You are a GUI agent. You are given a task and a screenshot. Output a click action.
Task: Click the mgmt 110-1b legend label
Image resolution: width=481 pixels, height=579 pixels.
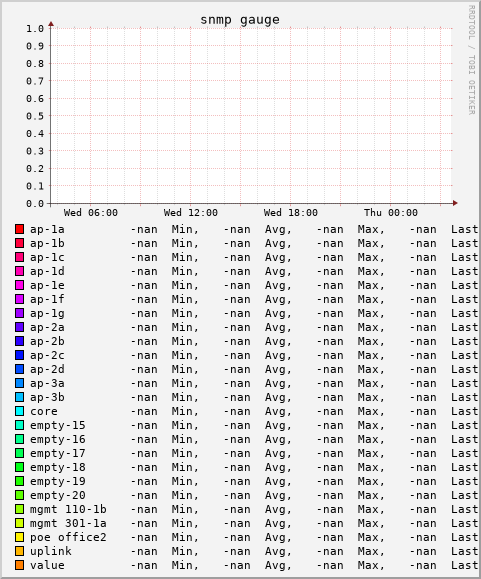click(68, 509)
